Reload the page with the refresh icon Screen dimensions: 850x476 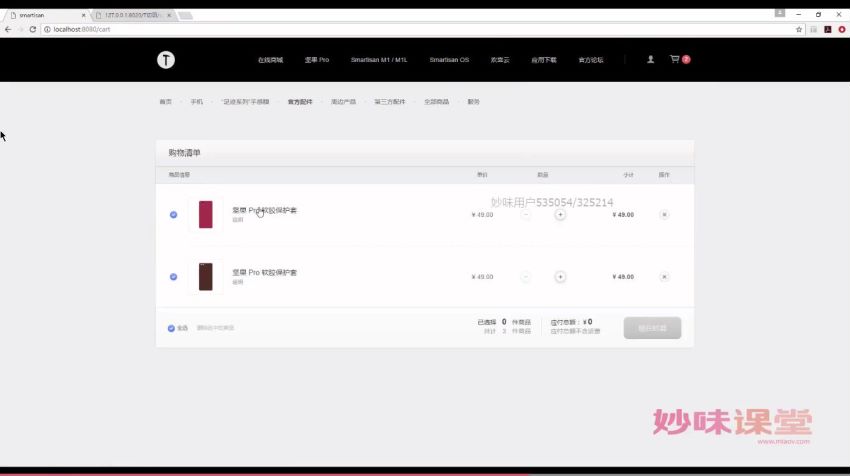click(x=33, y=29)
